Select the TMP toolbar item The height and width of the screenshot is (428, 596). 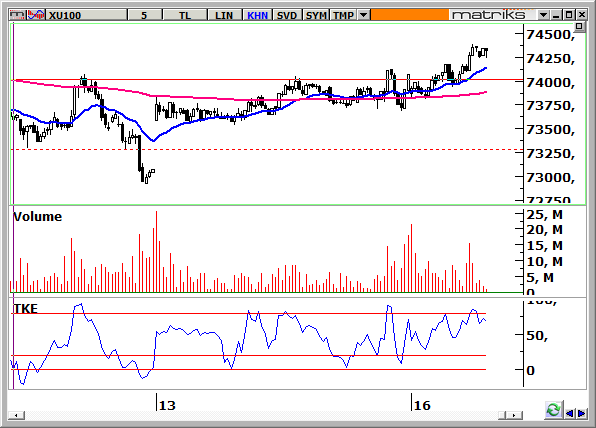point(344,15)
